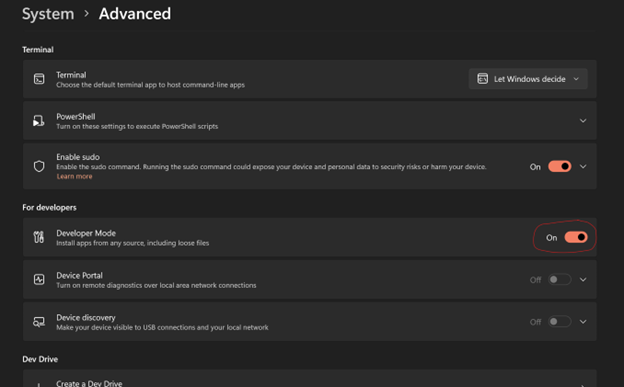
Task: Click the Device discovery row title
Action: [x=86, y=318]
